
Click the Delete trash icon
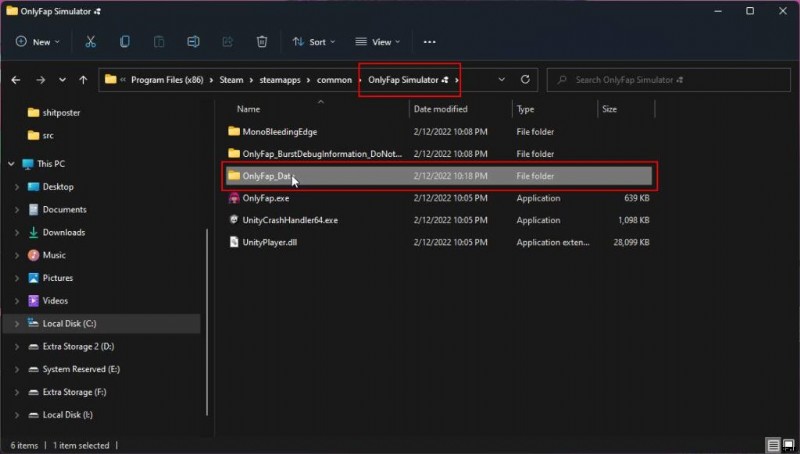click(262, 42)
